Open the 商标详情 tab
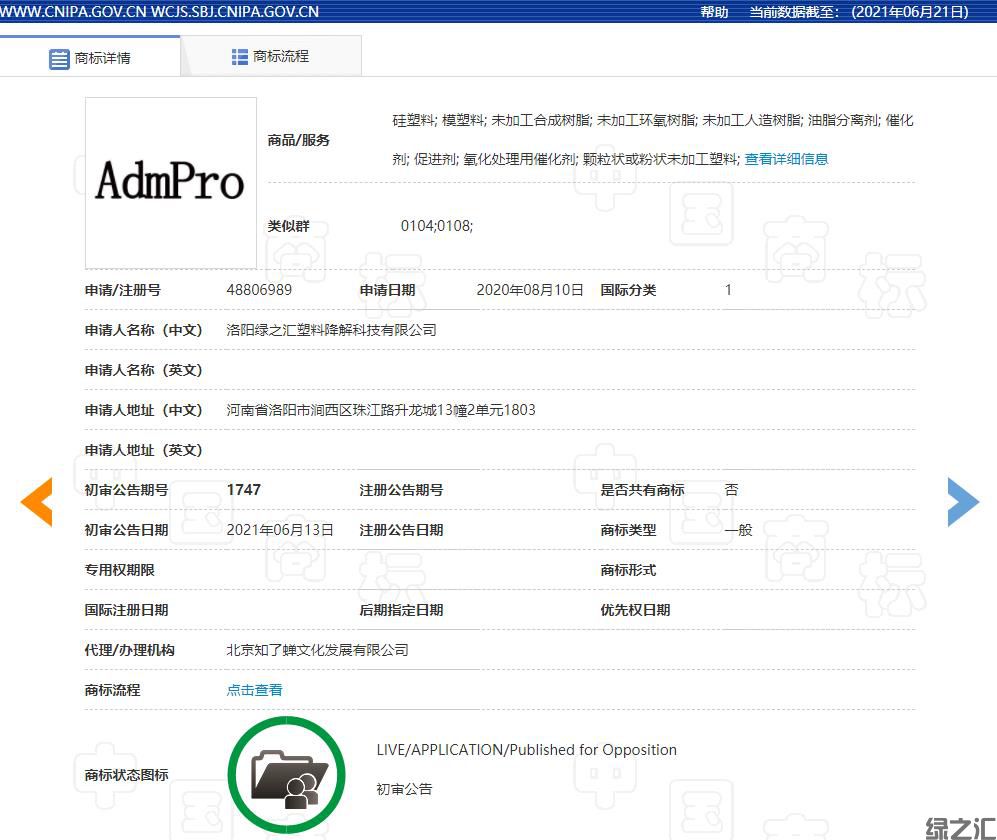The image size is (997, 840). point(90,57)
